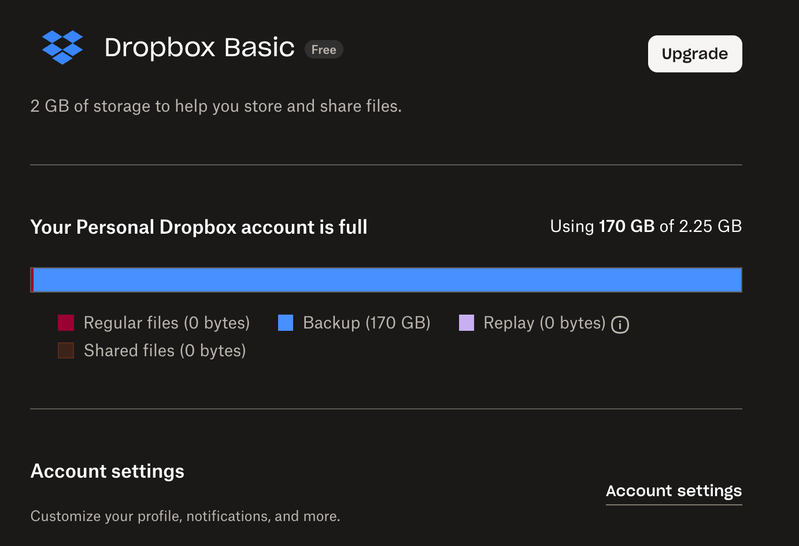Click the Replay purple color swatch
The width and height of the screenshot is (799, 546).
click(x=466, y=323)
